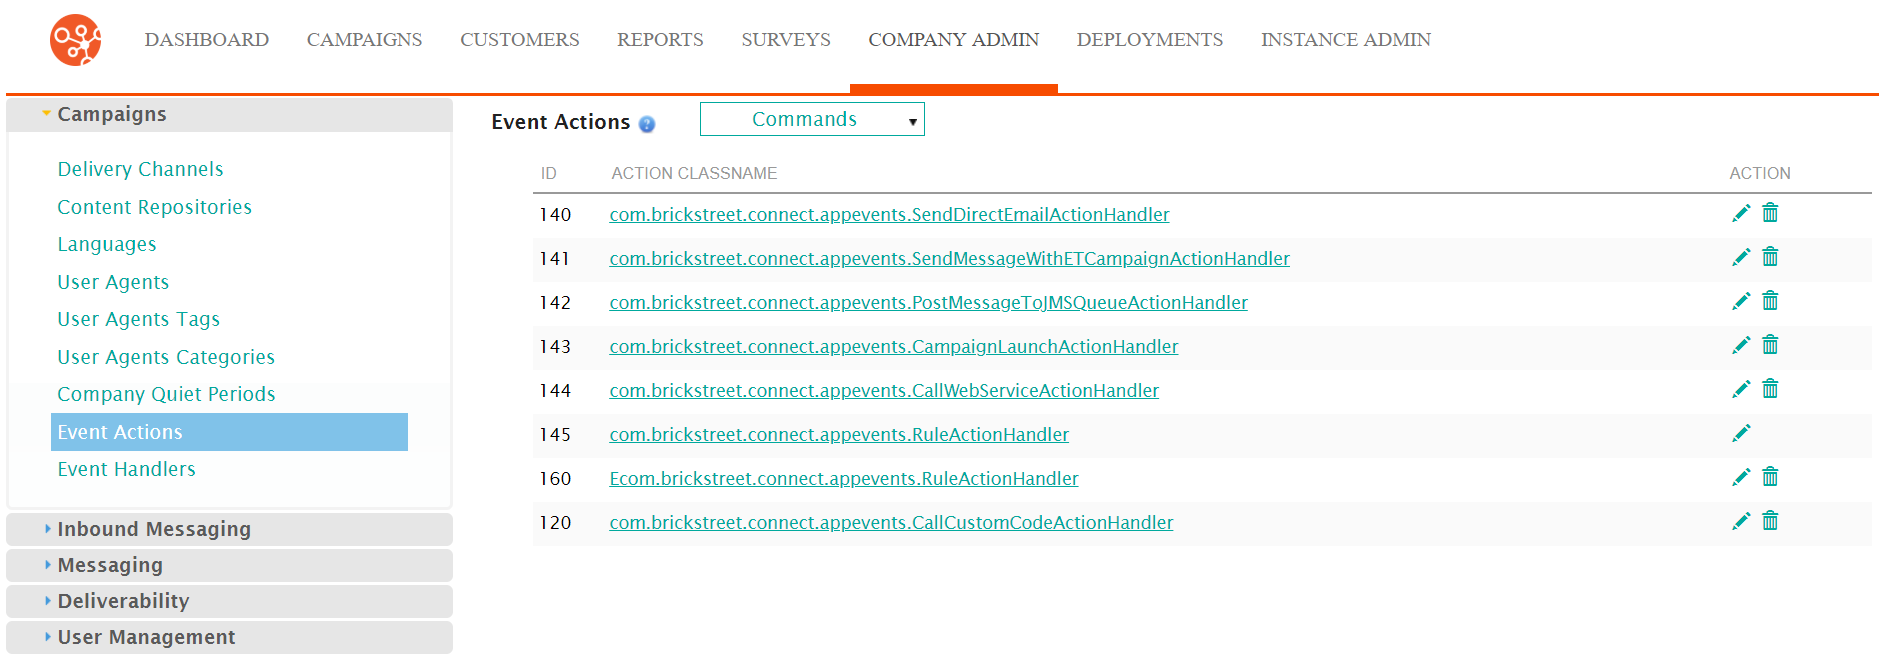Edit action 145 RuleActionHandler pencil icon
The height and width of the screenshot is (661, 1879).
pyautogui.click(x=1741, y=433)
